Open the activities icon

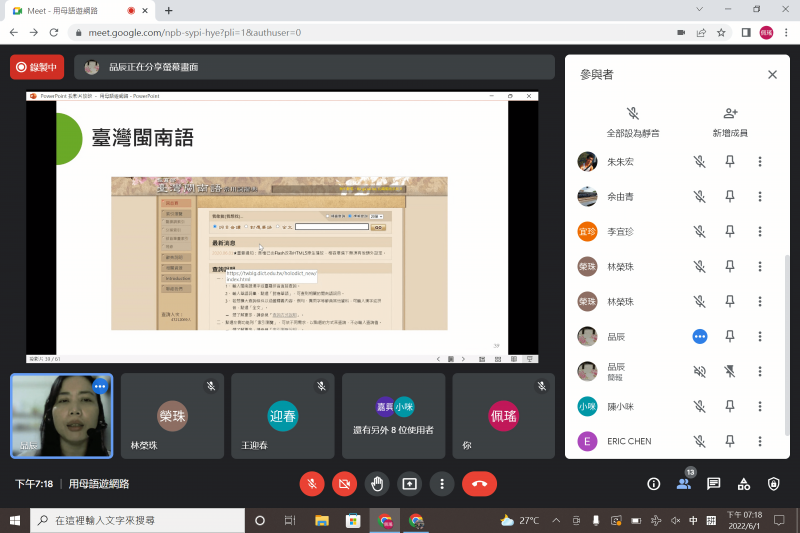744,484
